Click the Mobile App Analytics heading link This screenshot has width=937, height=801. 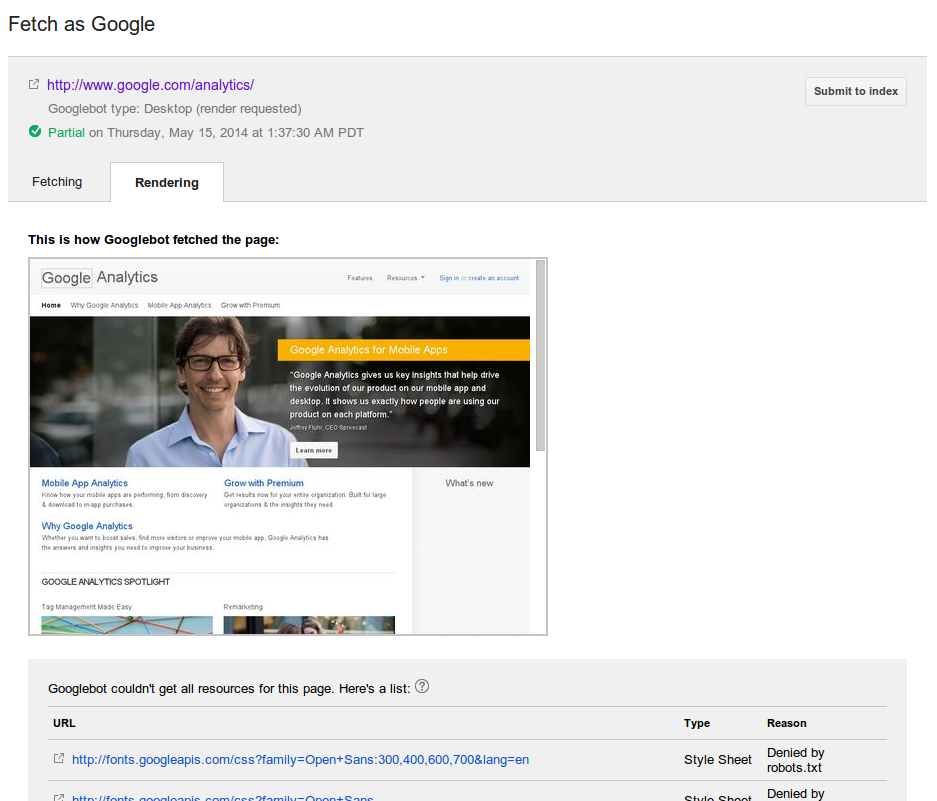(84, 483)
